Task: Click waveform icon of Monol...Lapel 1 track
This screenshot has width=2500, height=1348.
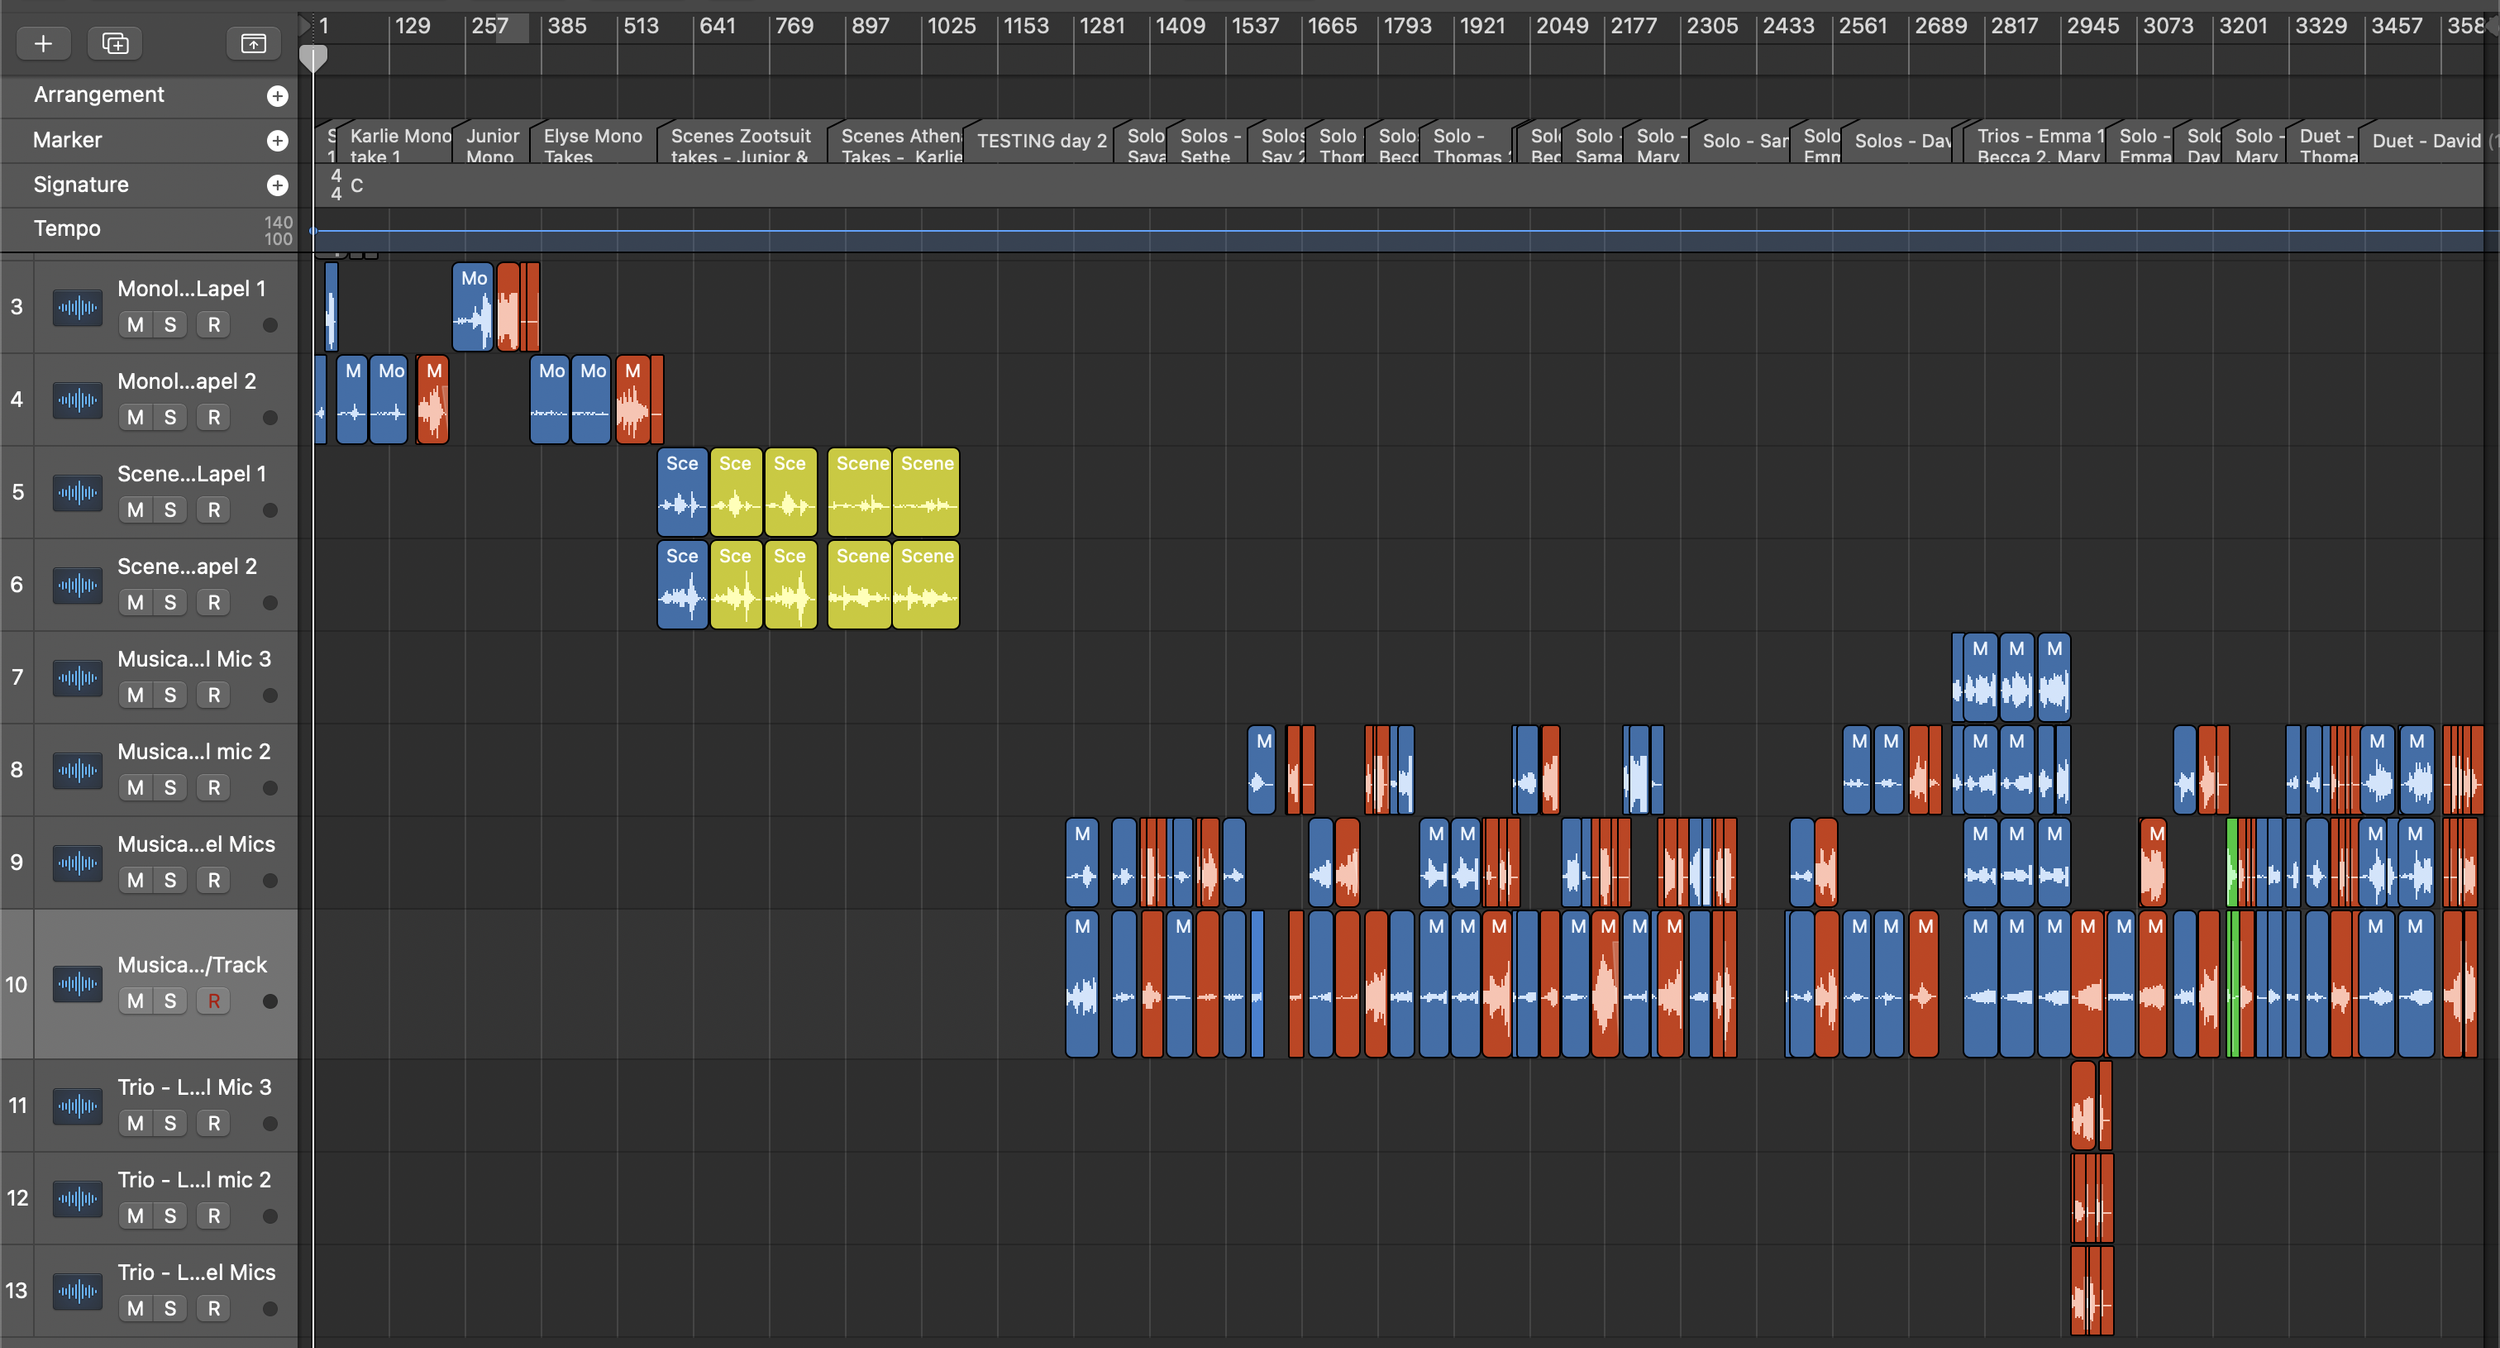Action: click(77, 308)
